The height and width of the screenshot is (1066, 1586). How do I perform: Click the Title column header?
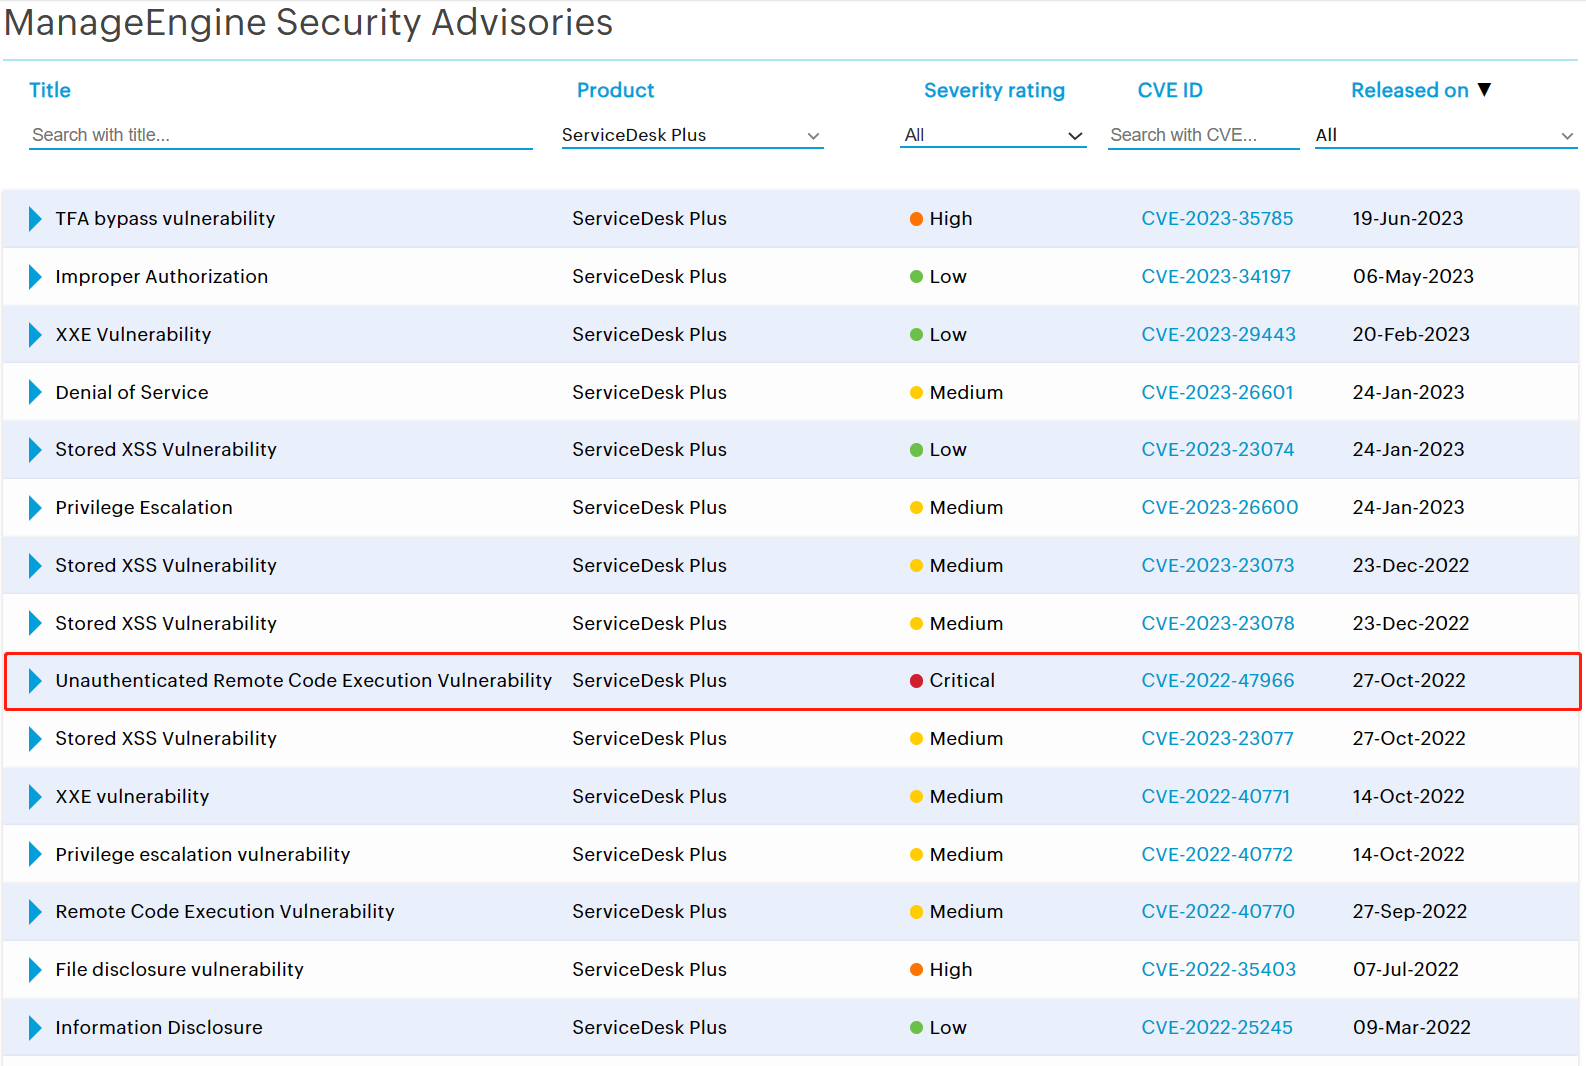[x=50, y=90]
